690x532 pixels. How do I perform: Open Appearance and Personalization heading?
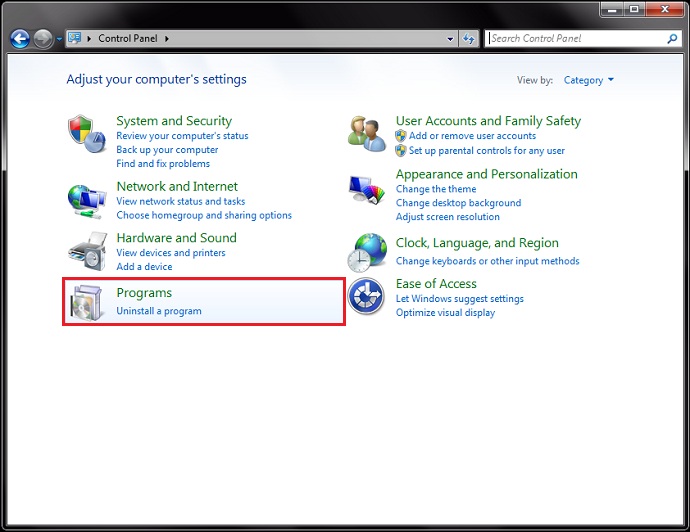(486, 174)
